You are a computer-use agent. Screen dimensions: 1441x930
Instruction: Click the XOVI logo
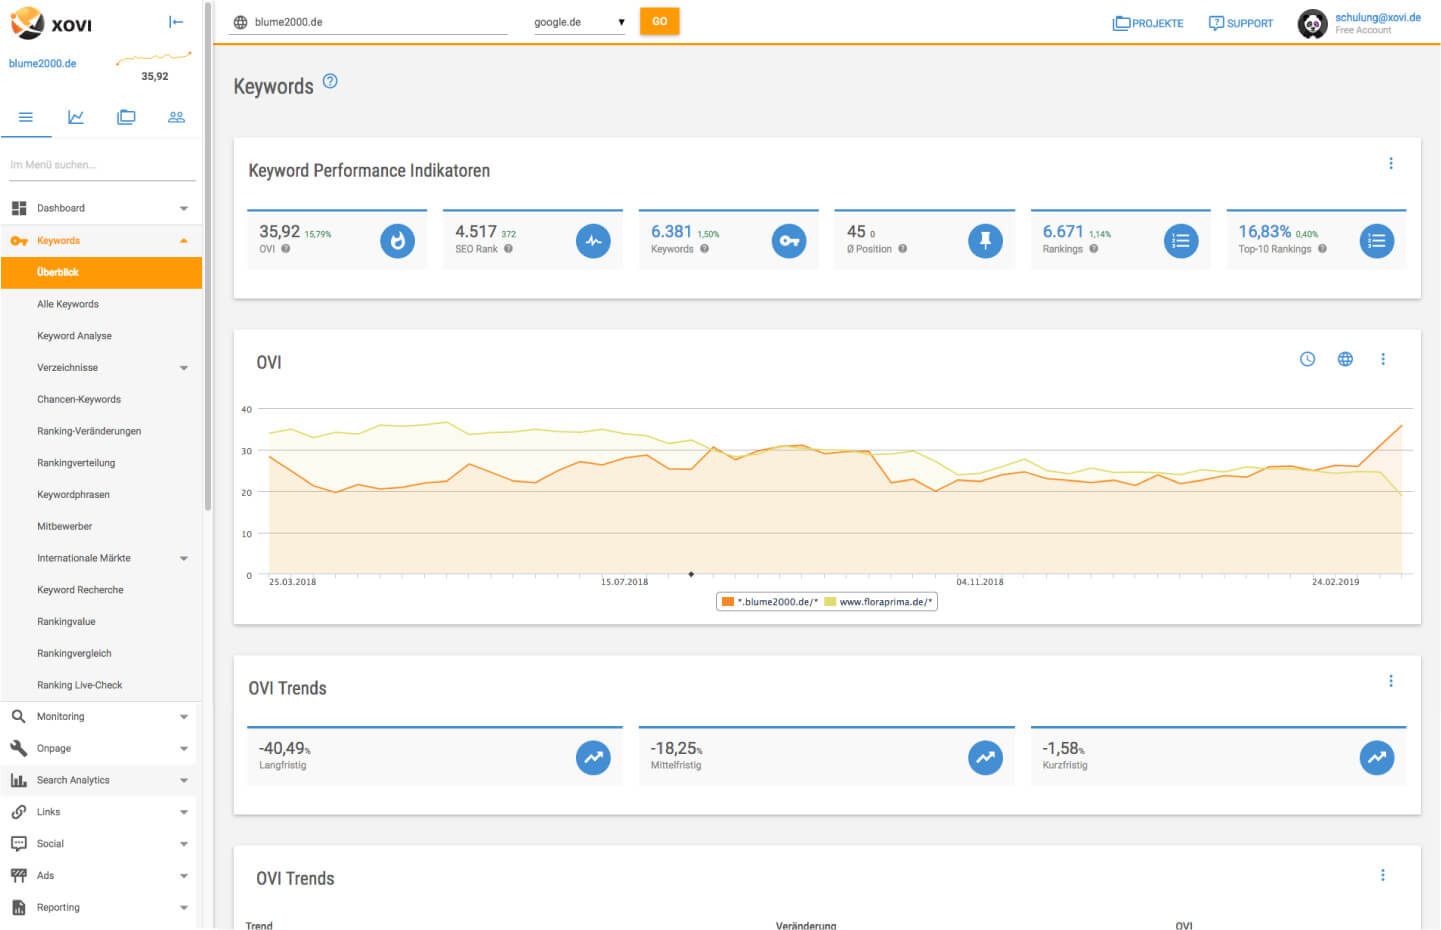(51, 23)
